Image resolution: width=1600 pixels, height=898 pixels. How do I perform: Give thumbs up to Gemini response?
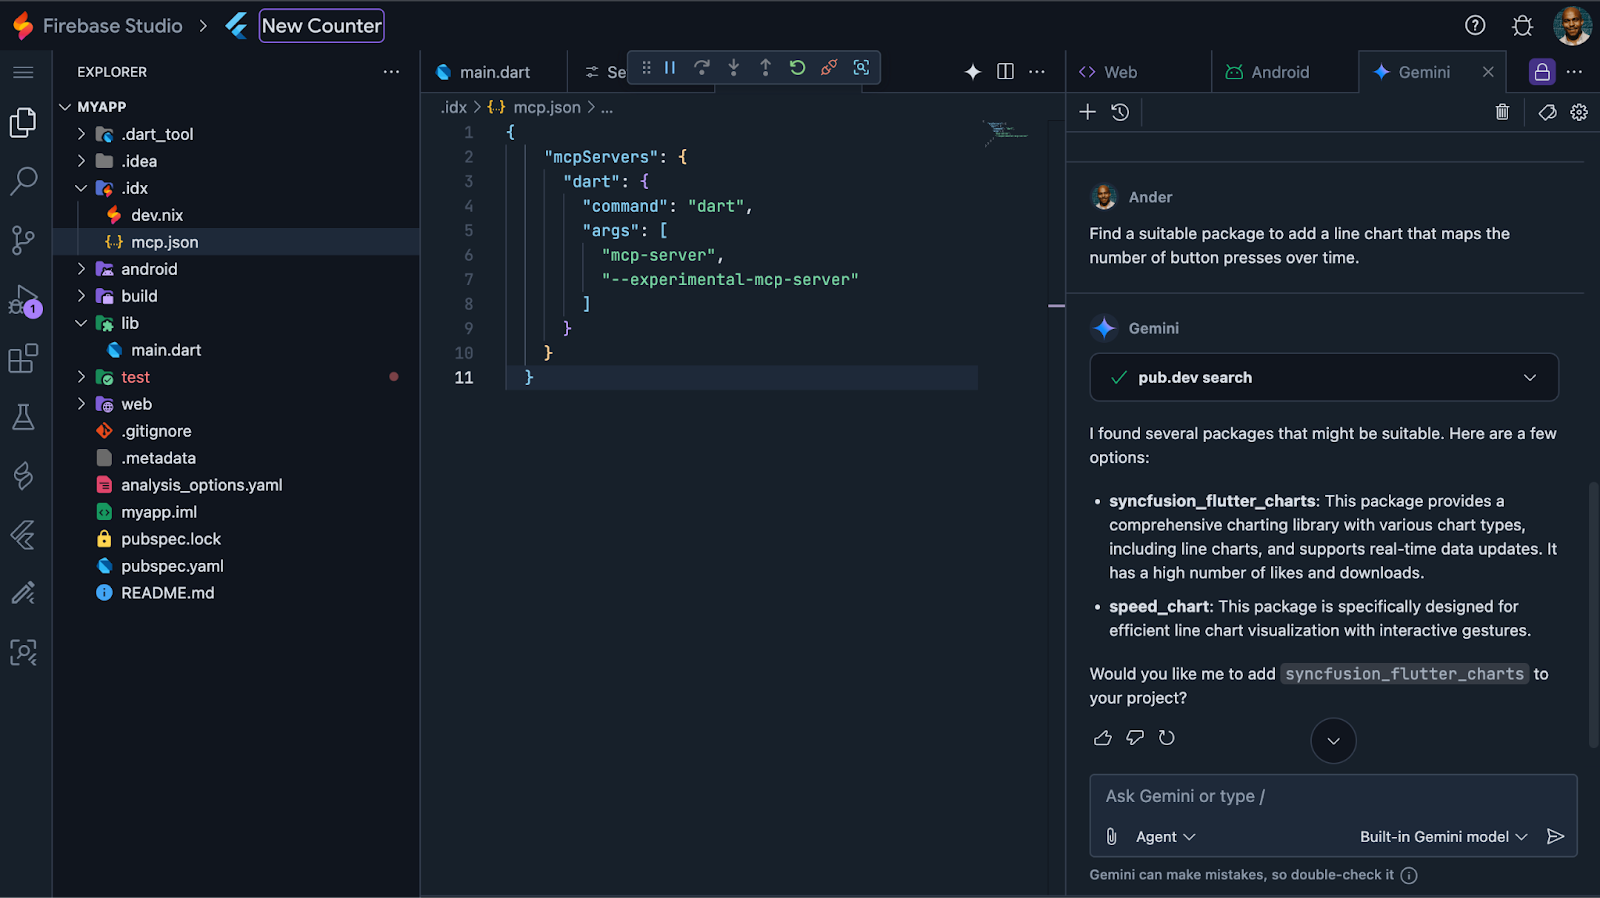(1103, 738)
